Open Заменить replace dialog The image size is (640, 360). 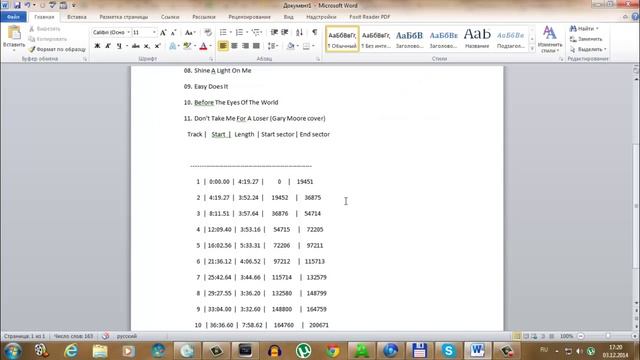tap(586, 39)
